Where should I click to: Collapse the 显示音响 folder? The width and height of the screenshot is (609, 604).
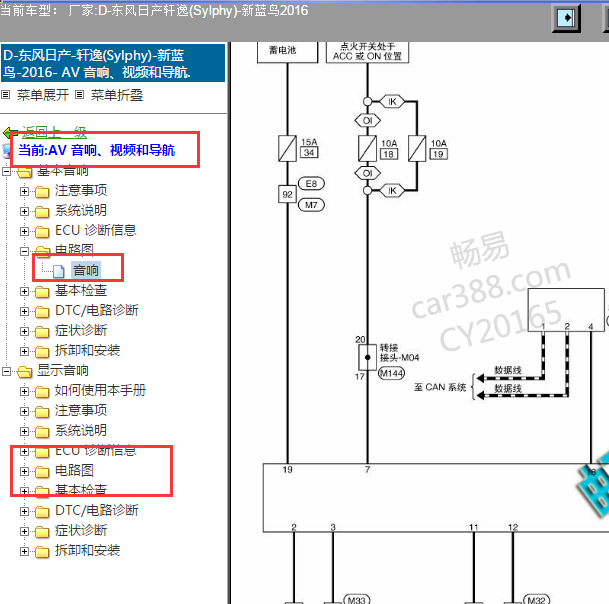[6, 371]
